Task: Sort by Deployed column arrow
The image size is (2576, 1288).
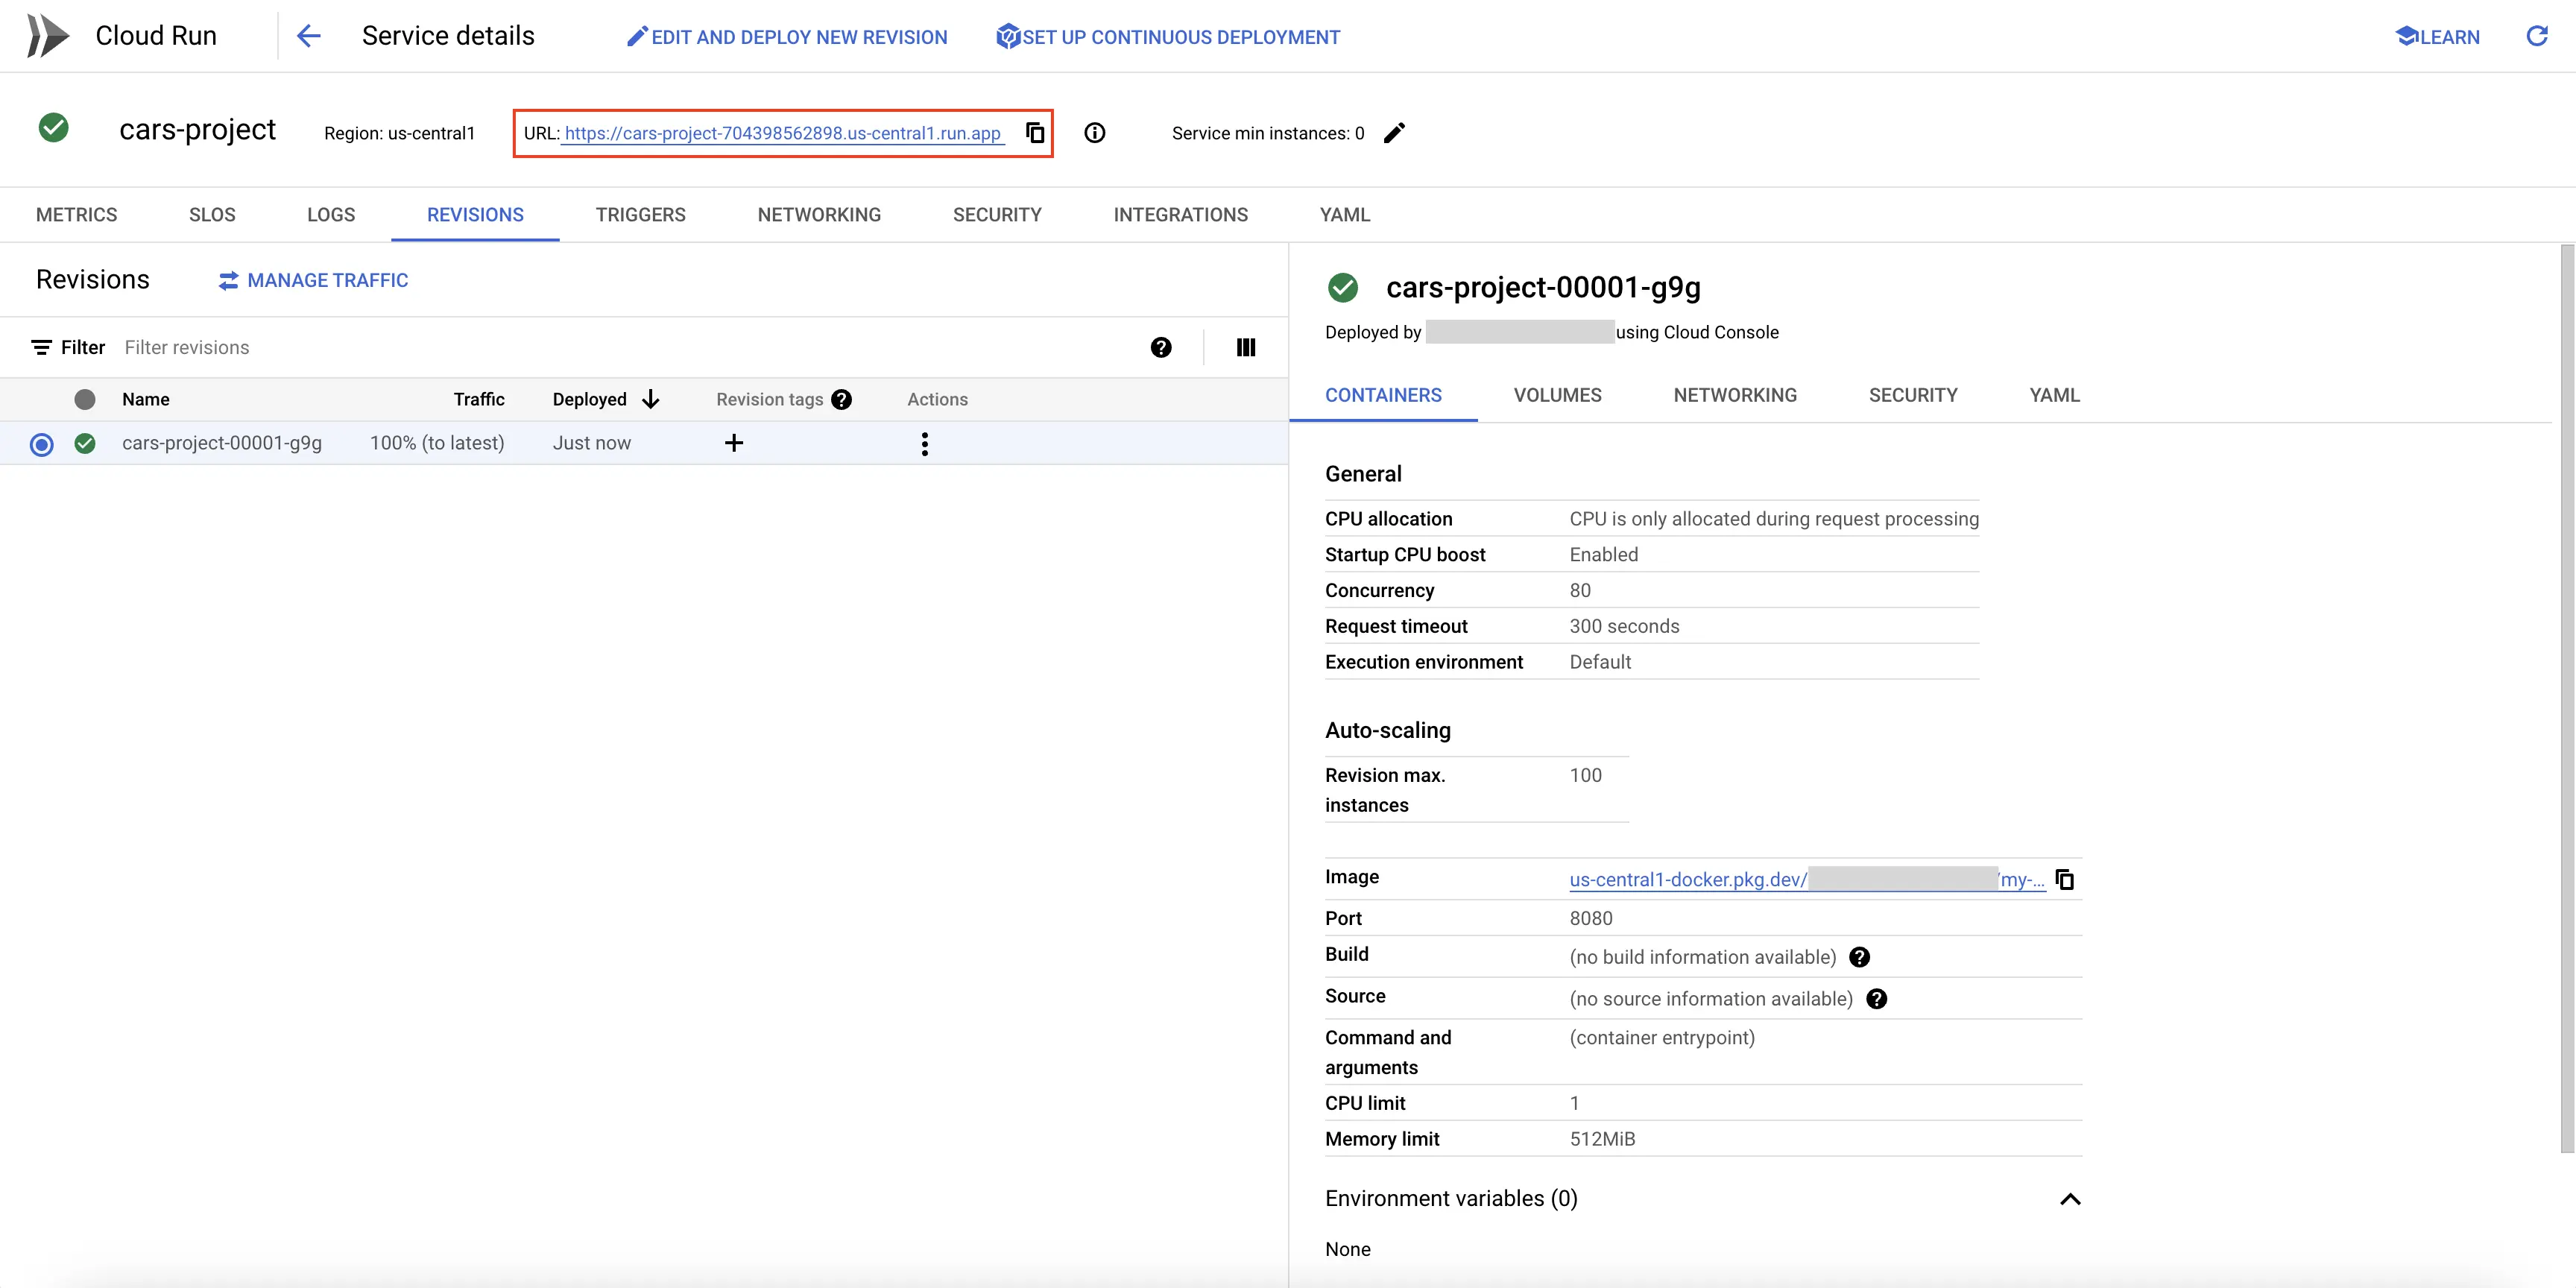Action: click(x=651, y=399)
